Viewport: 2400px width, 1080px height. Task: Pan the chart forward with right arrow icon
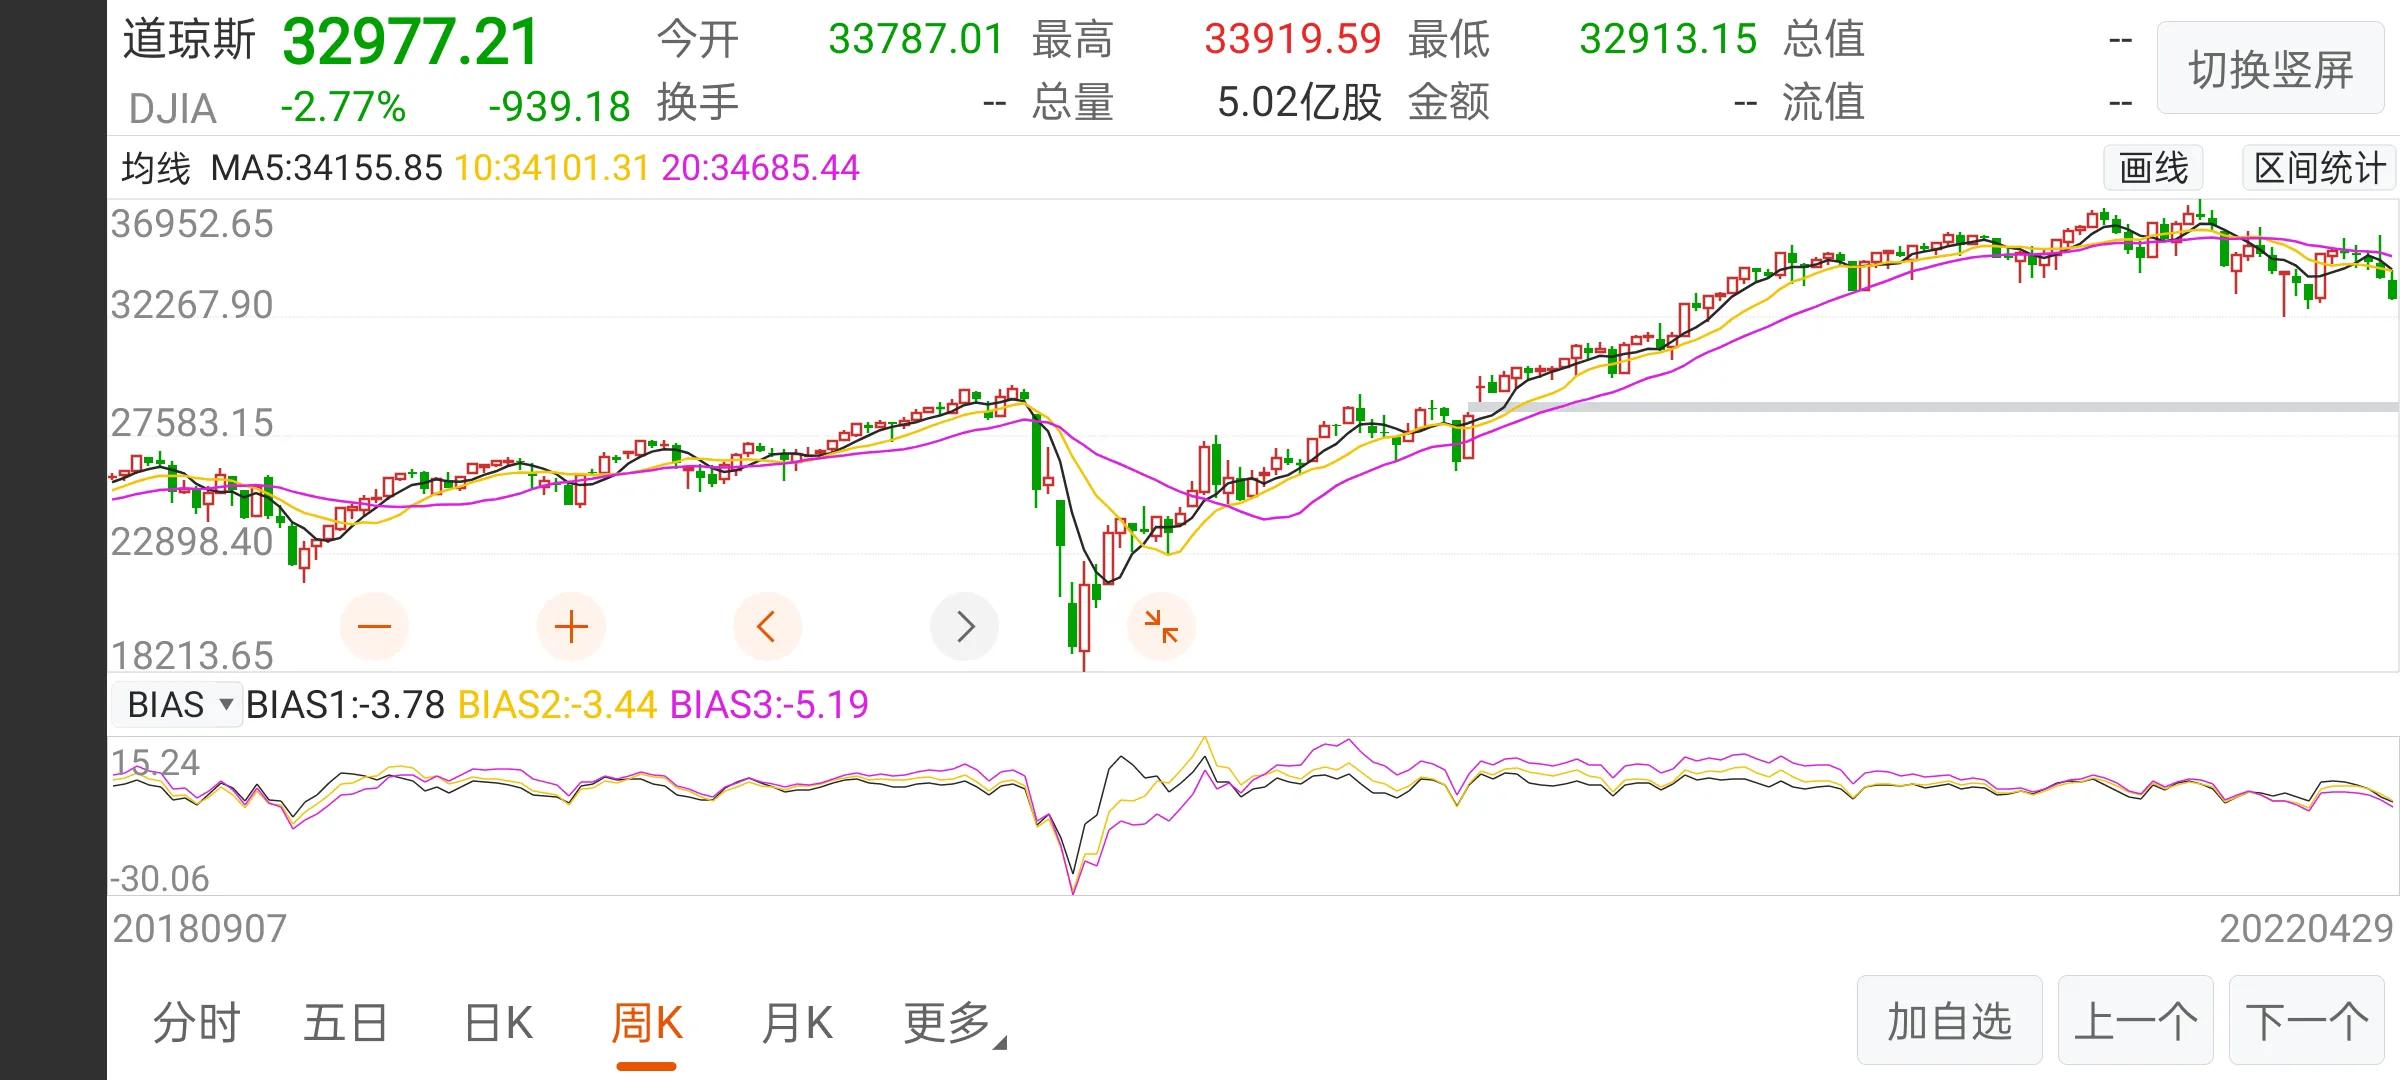click(x=963, y=625)
